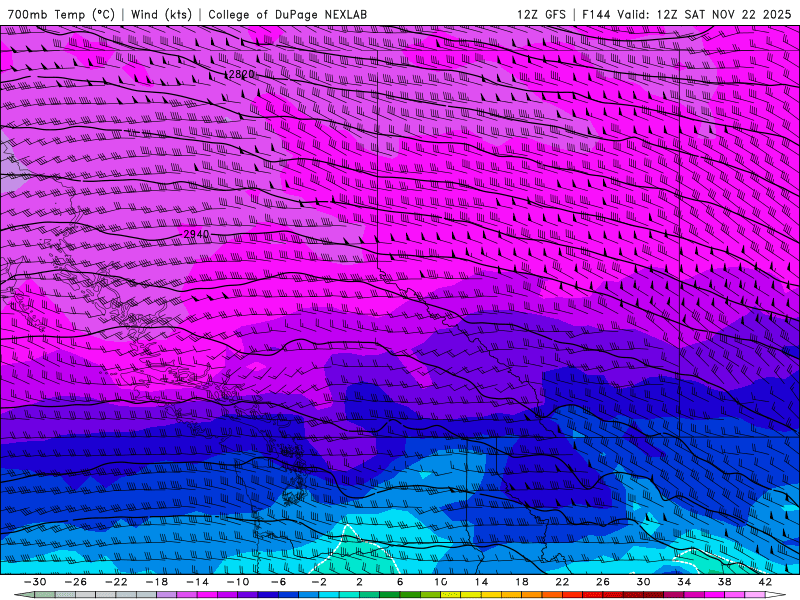800x600 pixels.
Task: Click the "Wind (kts)" header label
Action: (x=161, y=15)
